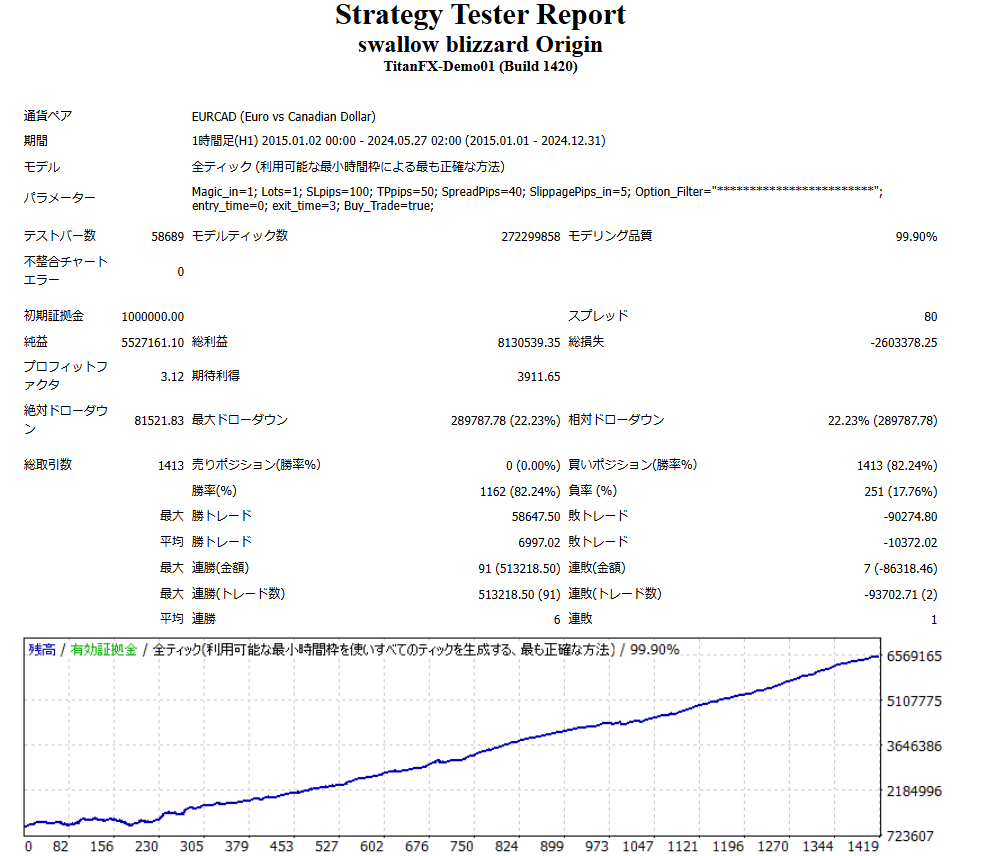Click the 'Strategy Tester Report' heading
The image size is (990, 856).
point(480,15)
